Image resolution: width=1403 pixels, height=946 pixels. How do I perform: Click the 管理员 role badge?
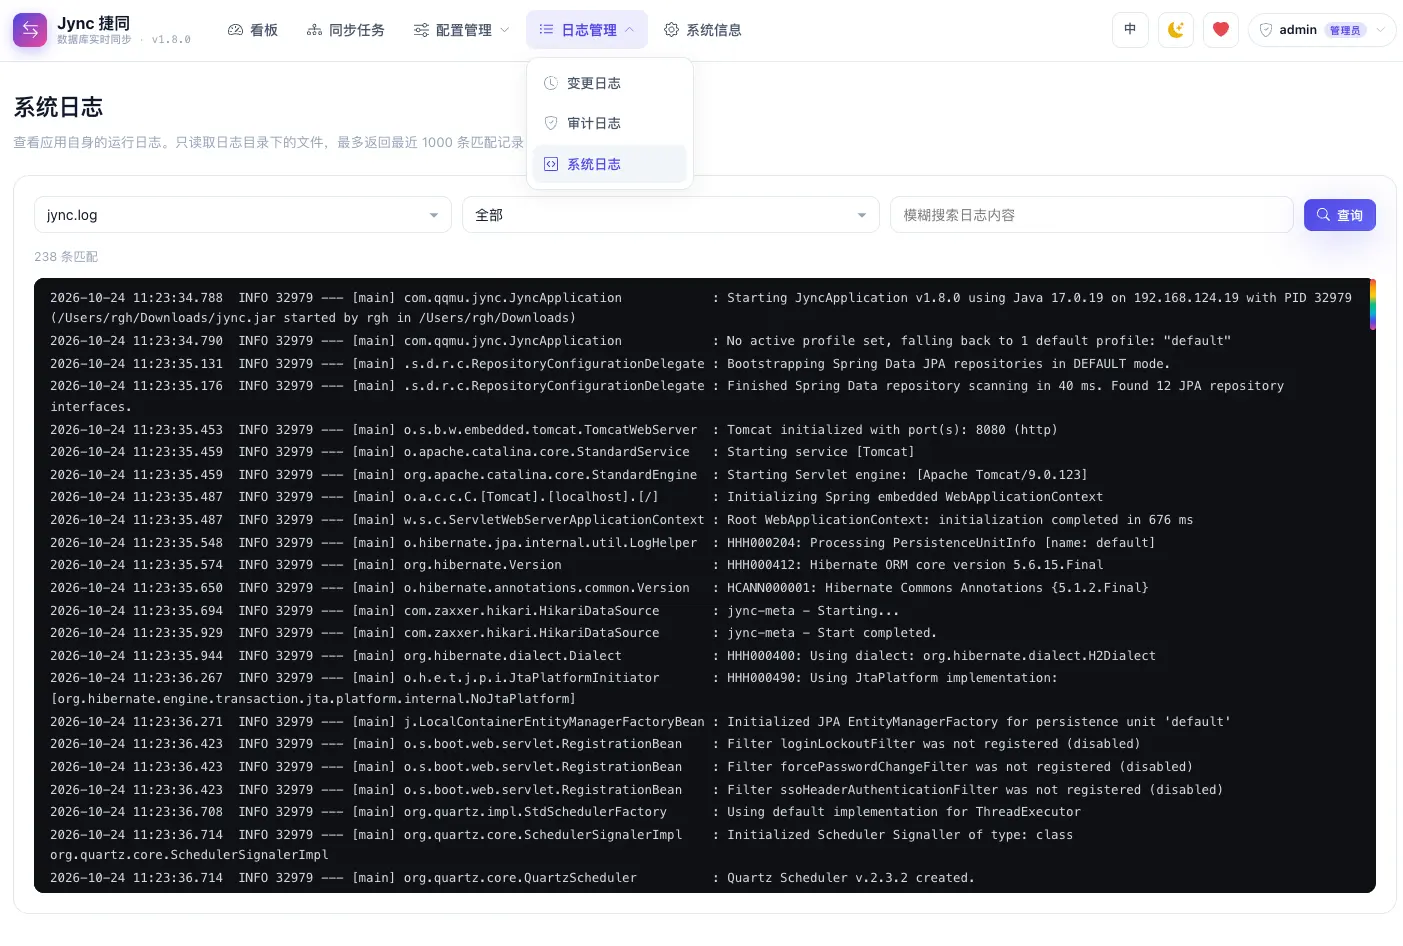pos(1345,30)
